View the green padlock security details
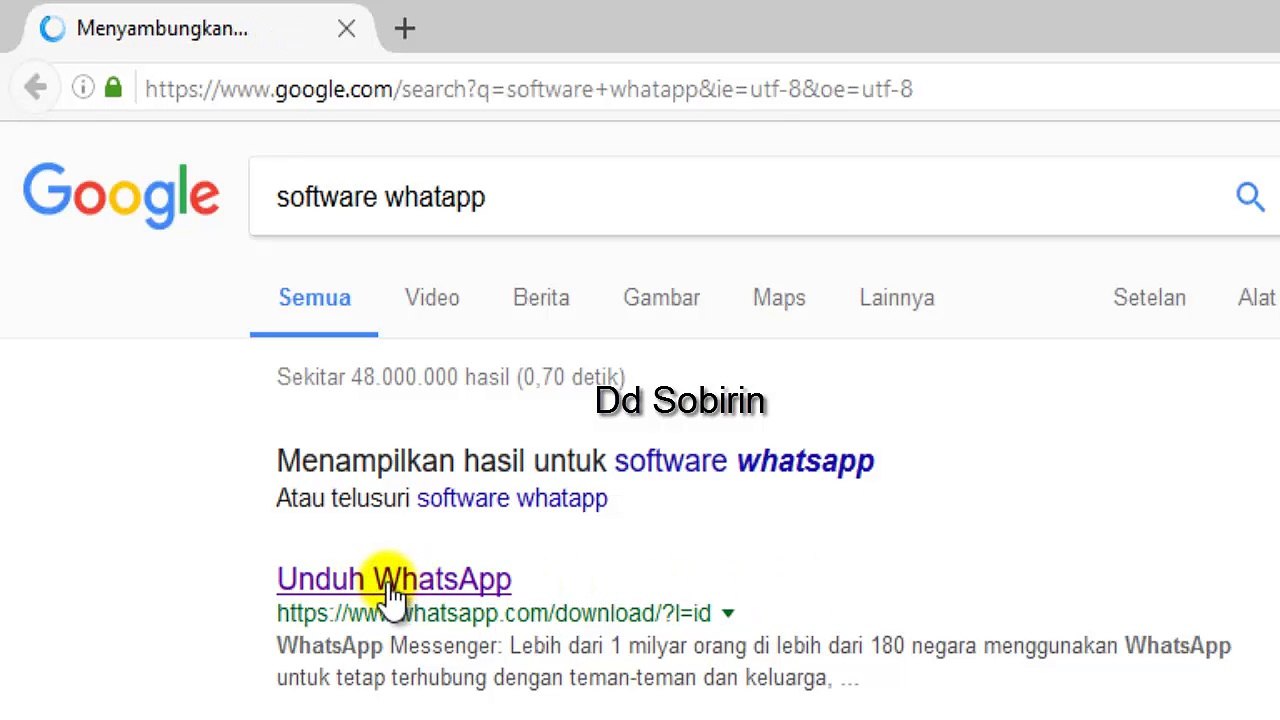This screenshot has height=720, width=1280. [x=113, y=88]
